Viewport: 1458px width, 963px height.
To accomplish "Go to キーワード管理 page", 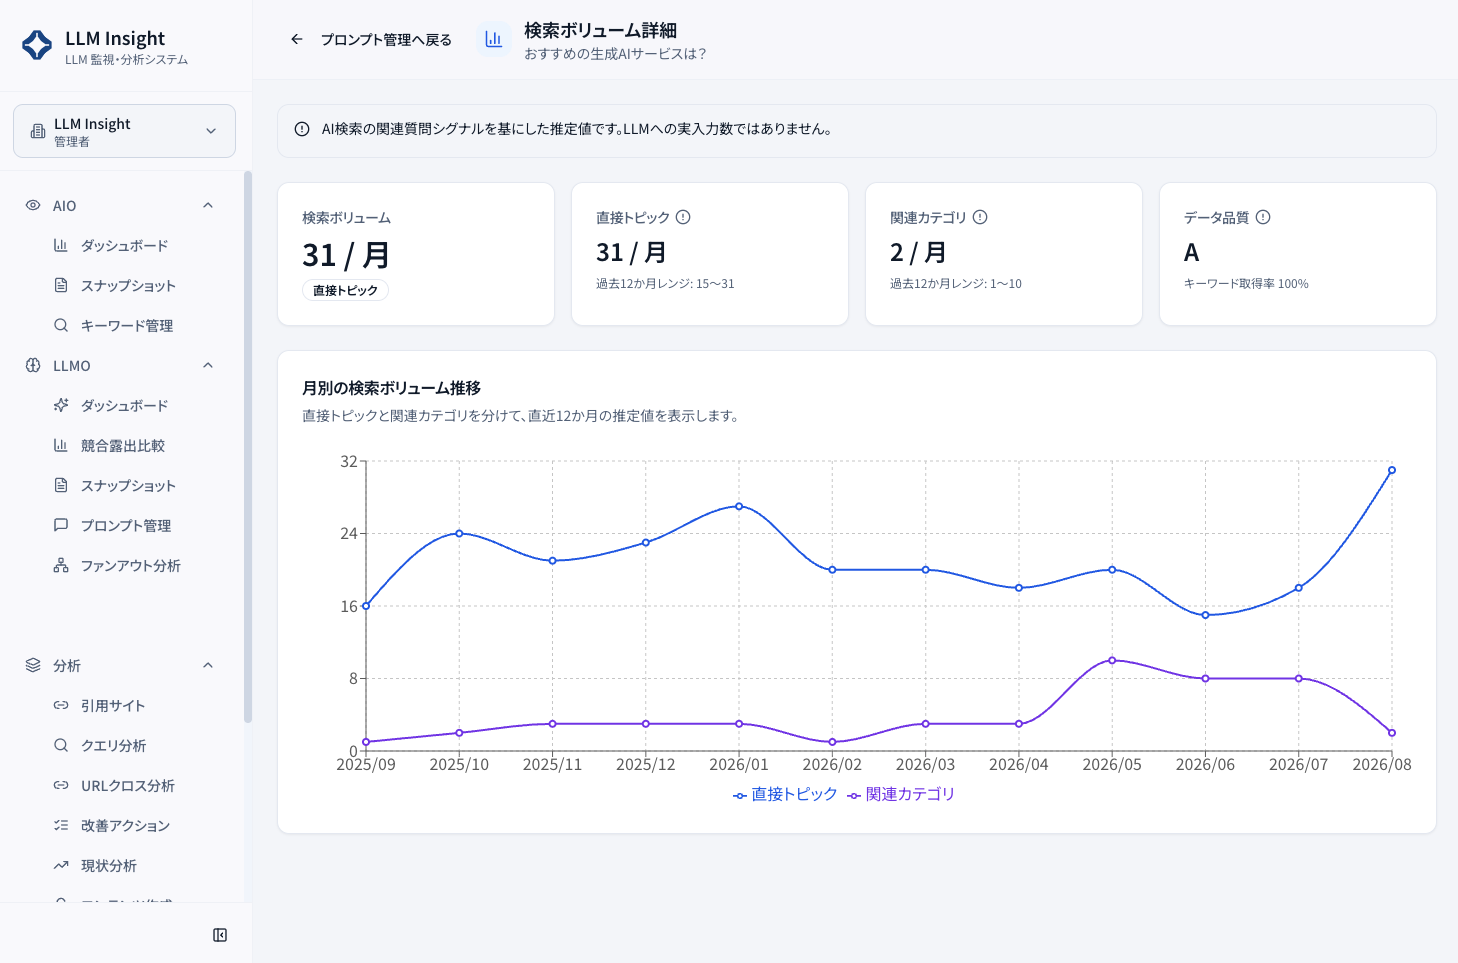I will point(127,325).
